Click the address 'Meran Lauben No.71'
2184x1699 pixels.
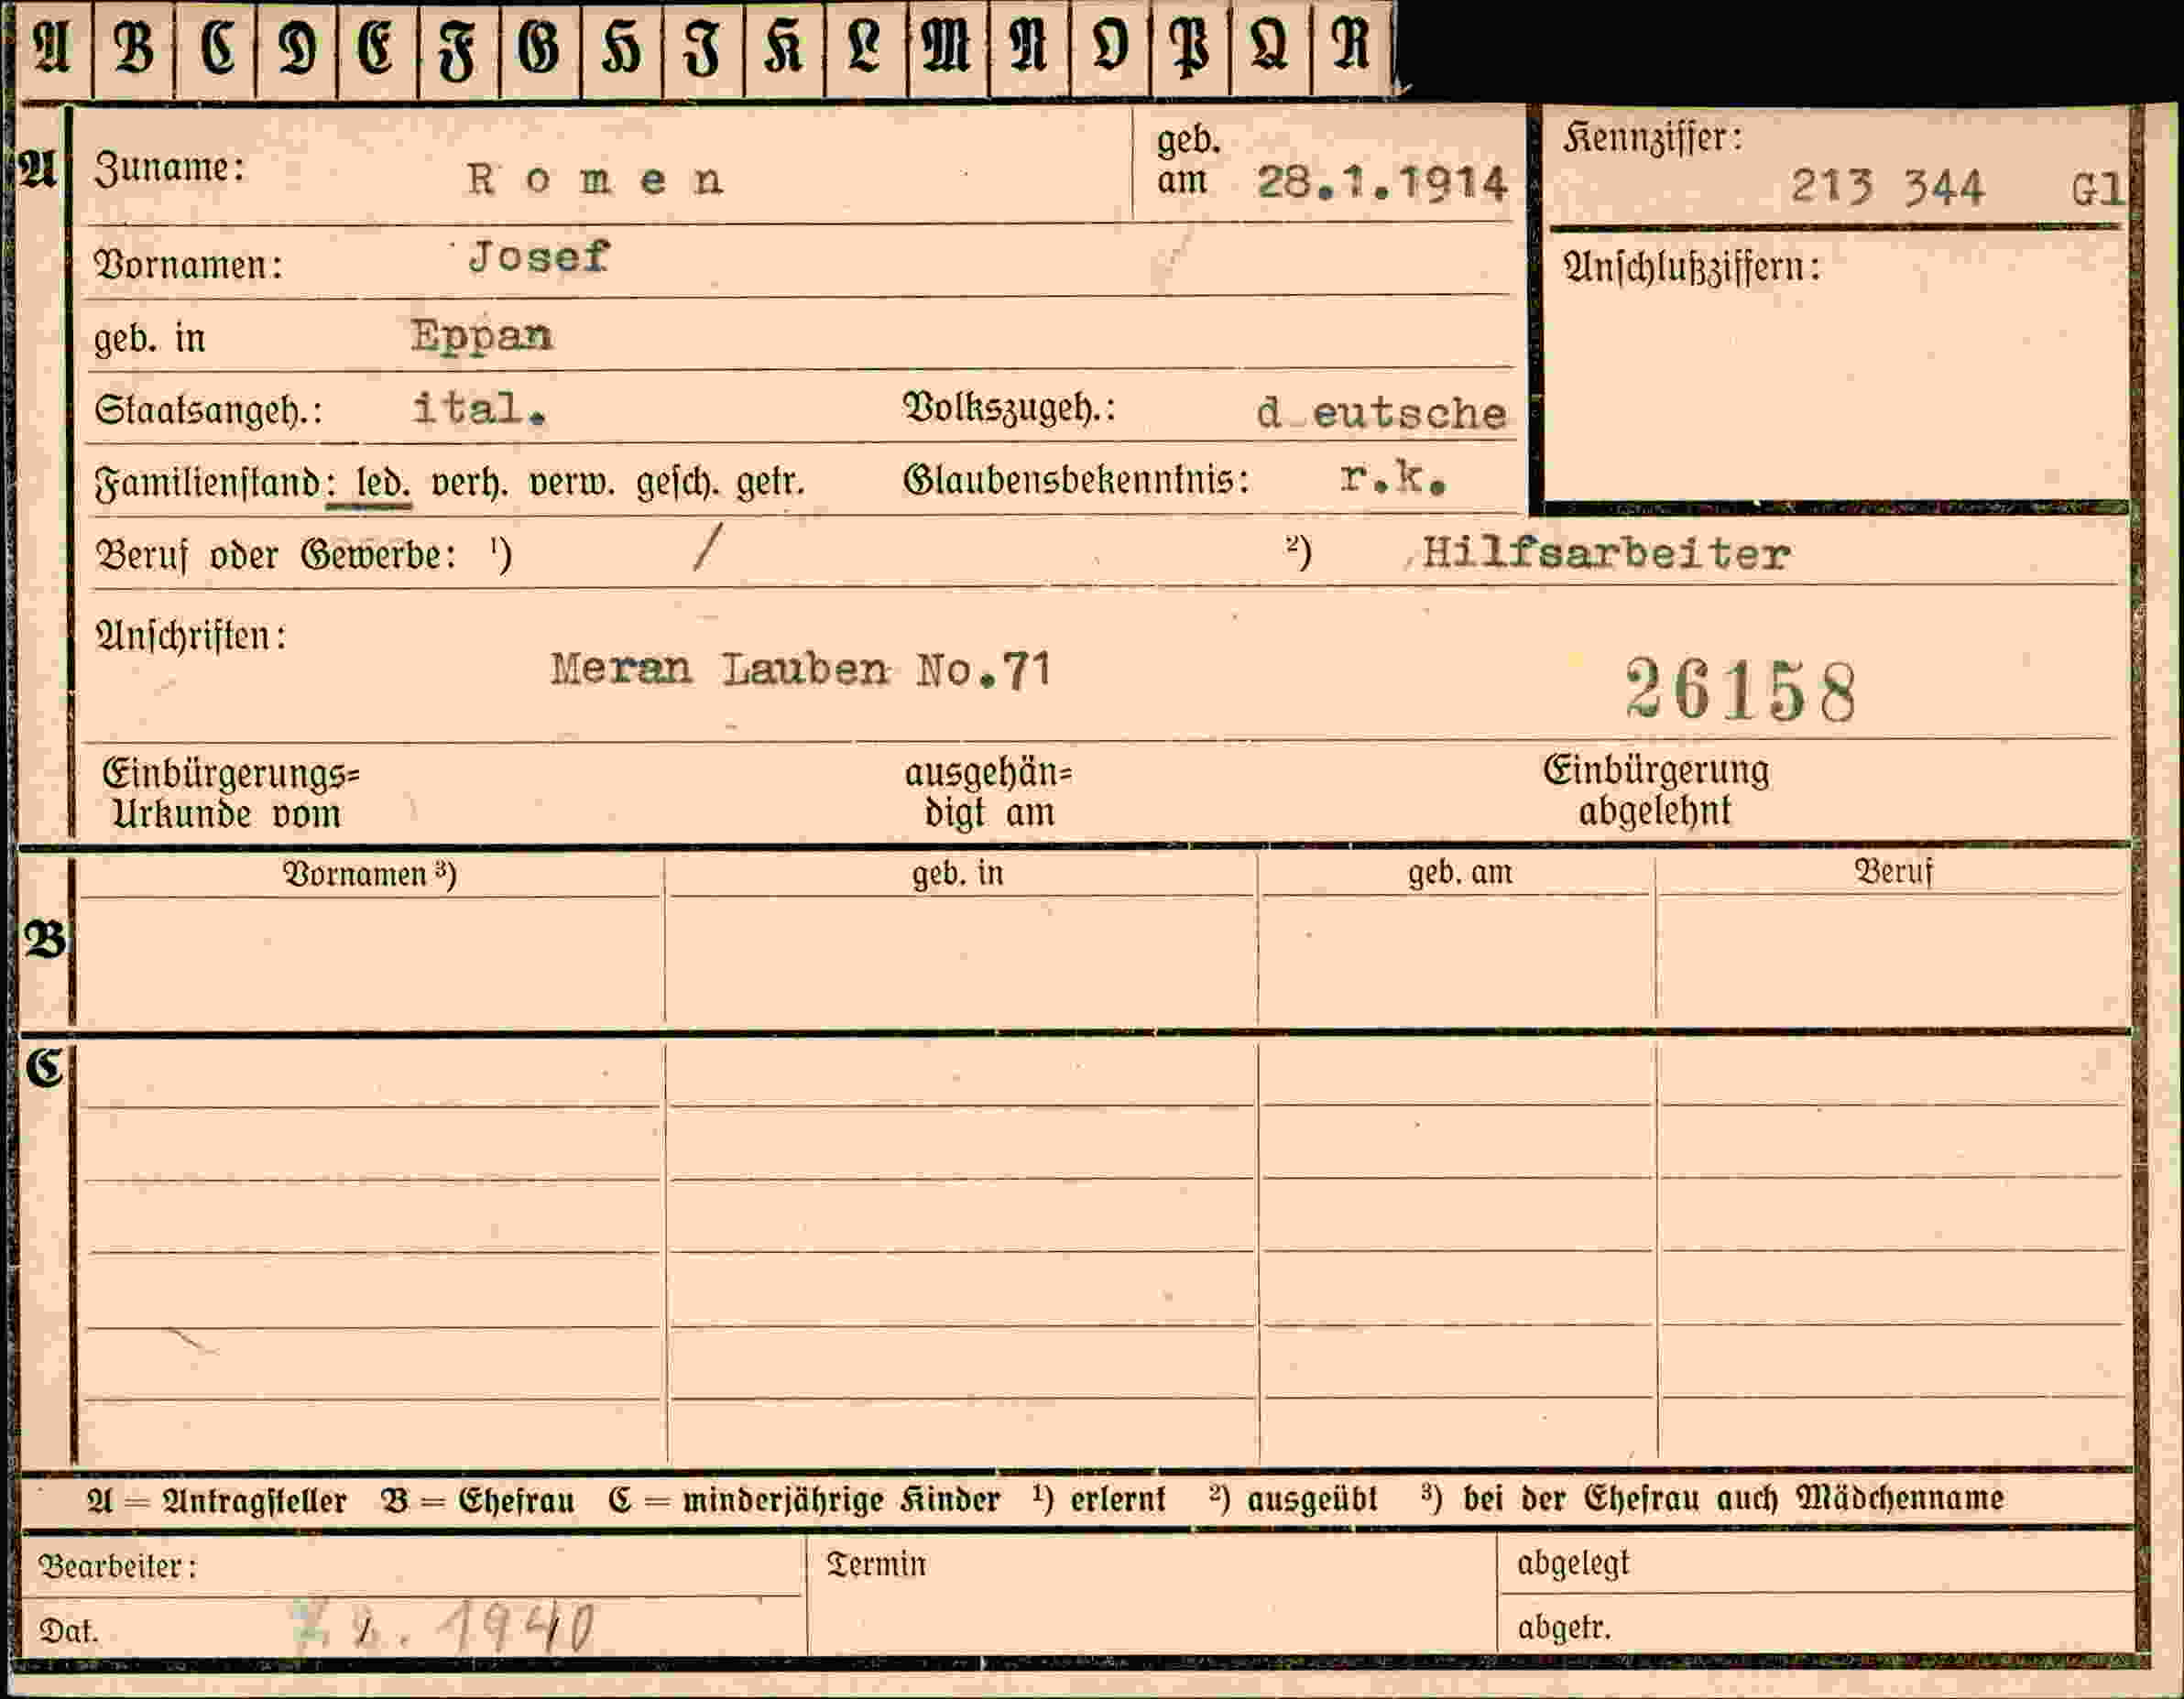[x=801, y=669]
